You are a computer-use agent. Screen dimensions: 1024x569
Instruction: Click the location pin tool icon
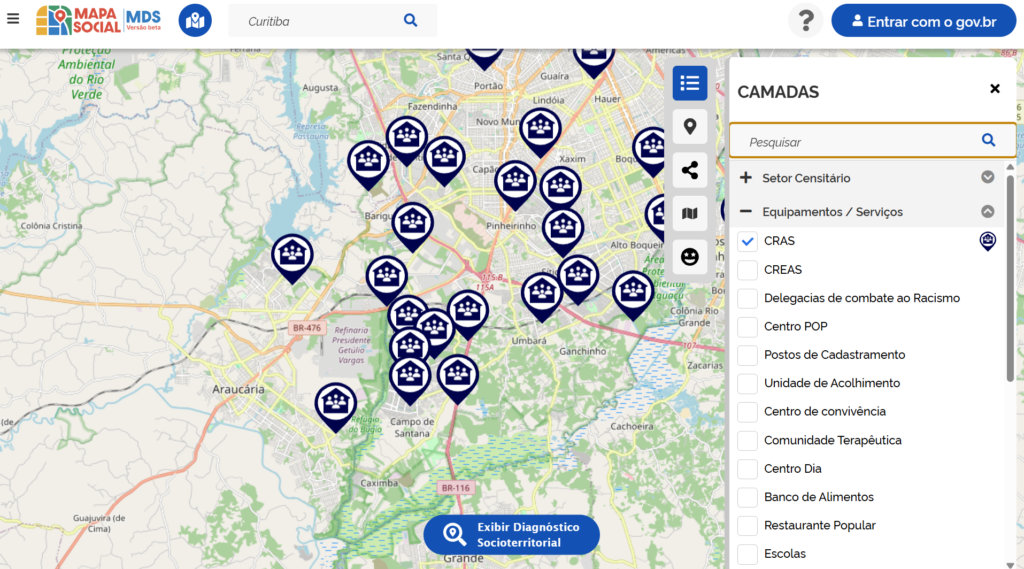click(x=690, y=126)
